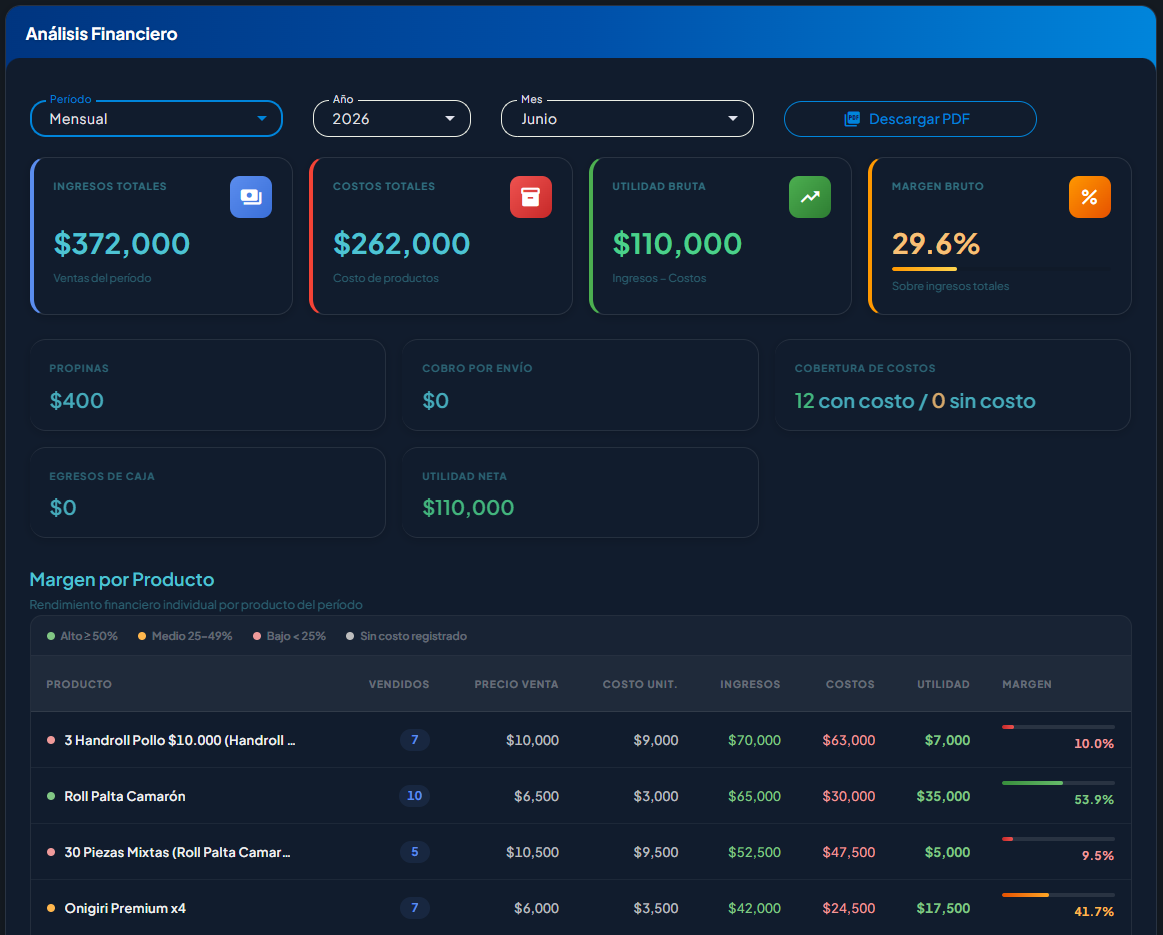1163x935 pixels.
Task: Click the $372,000 total income value
Action: coord(122,244)
